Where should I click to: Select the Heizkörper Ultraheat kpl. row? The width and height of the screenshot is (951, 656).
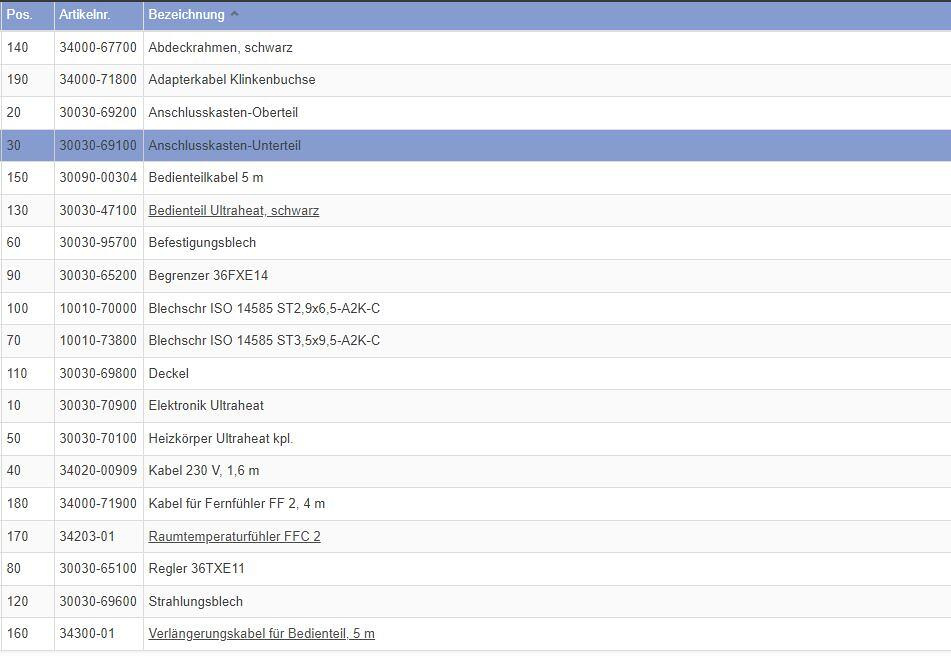[220, 439]
